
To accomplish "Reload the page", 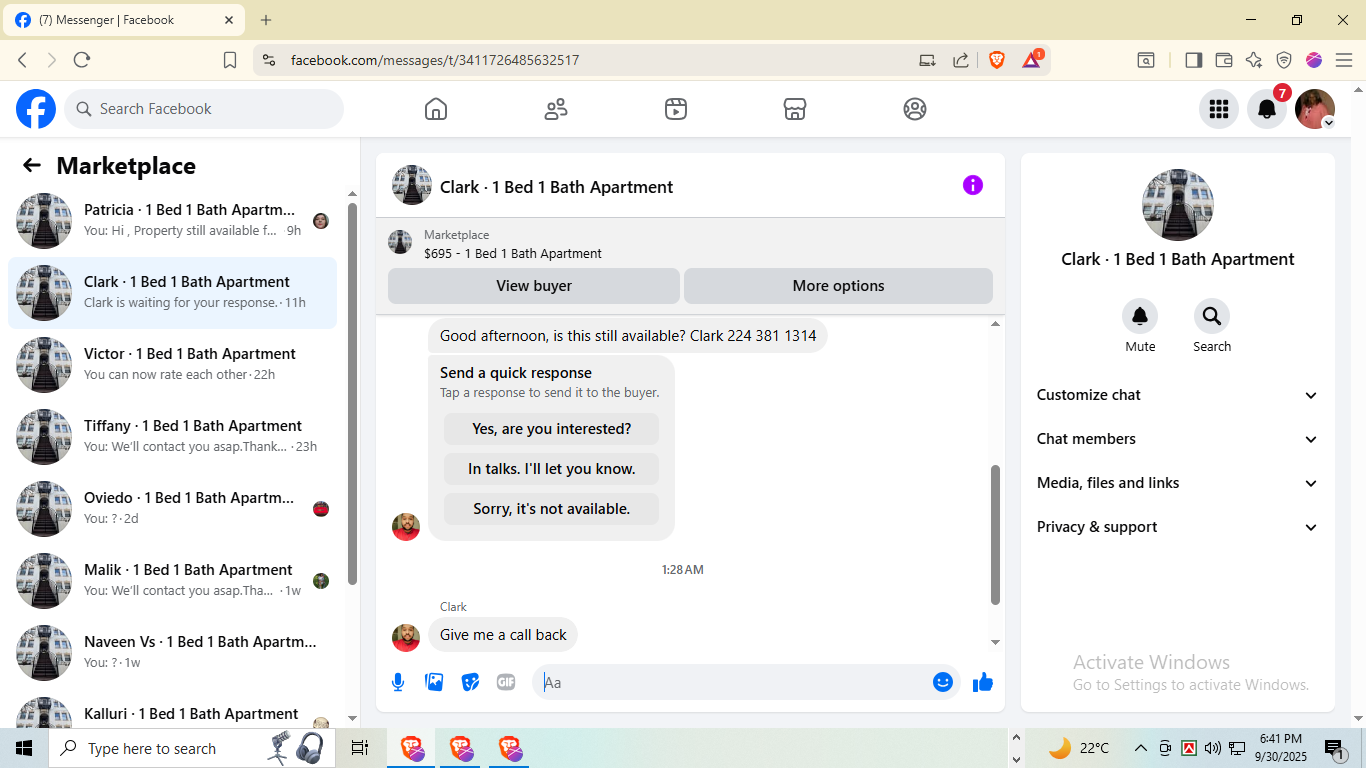I will point(82,60).
